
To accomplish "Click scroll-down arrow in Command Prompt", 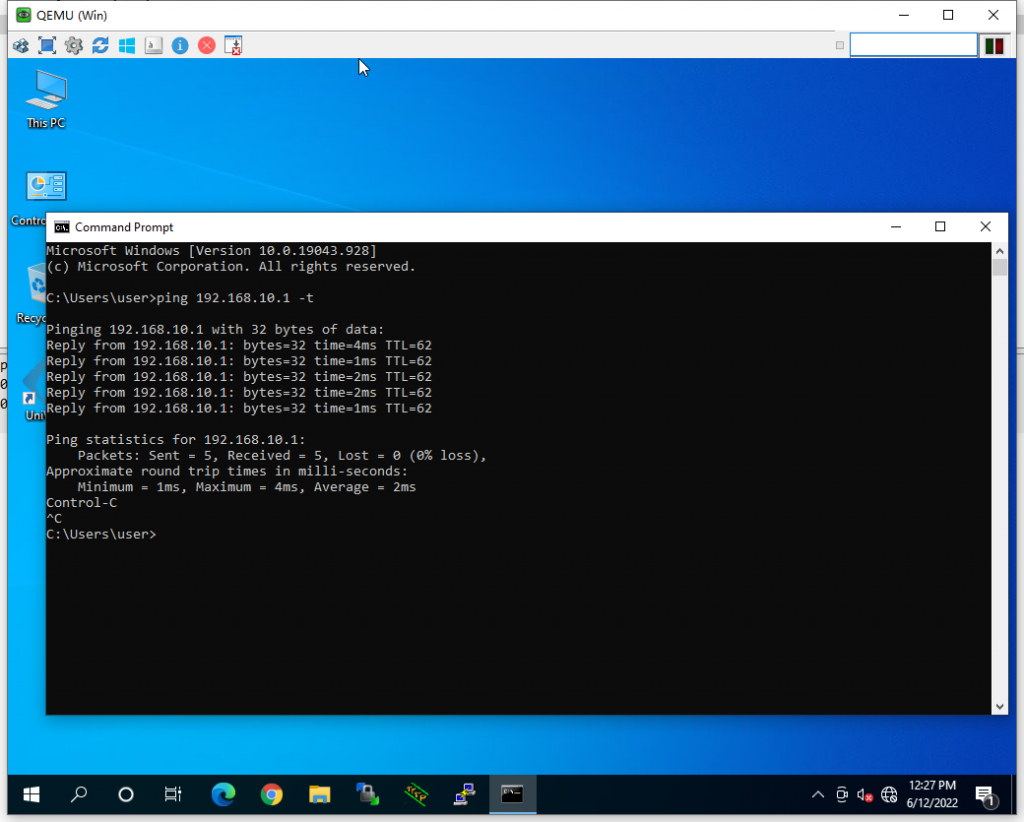I will (999, 706).
